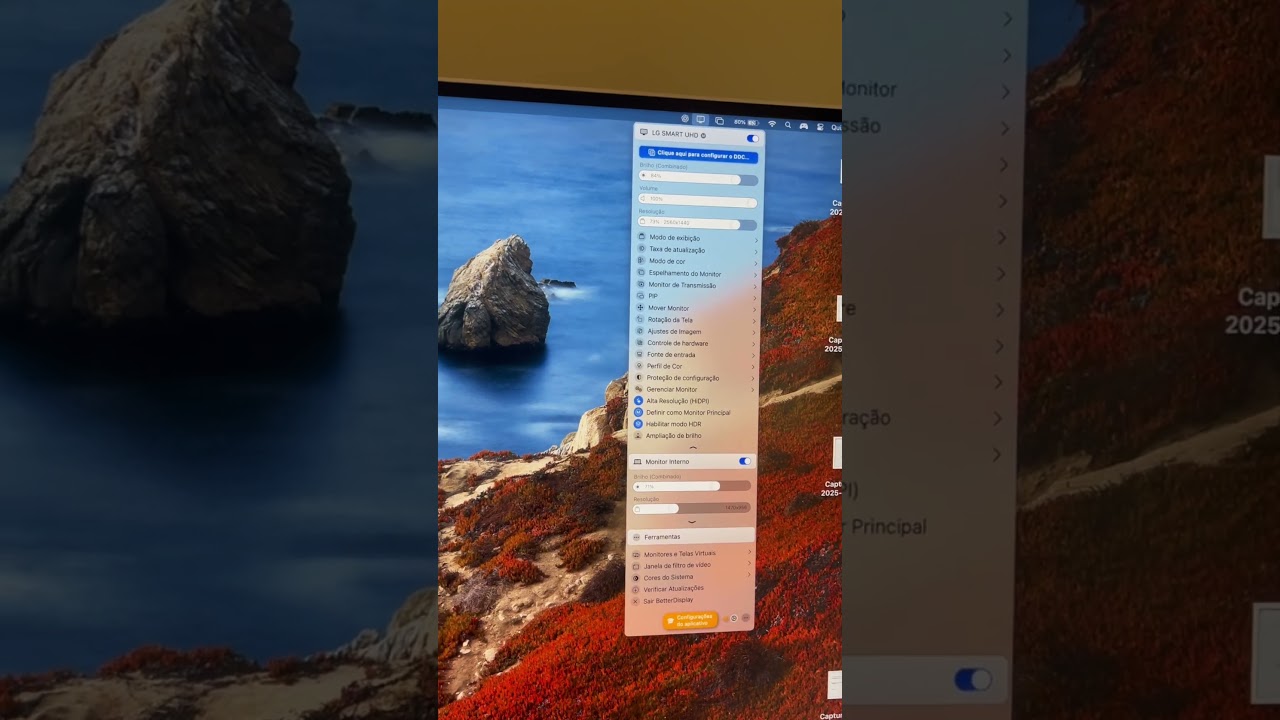Click the gear icon next to LG SMART UHD
Viewport: 1280px width, 720px height.
tap(704, 134)
